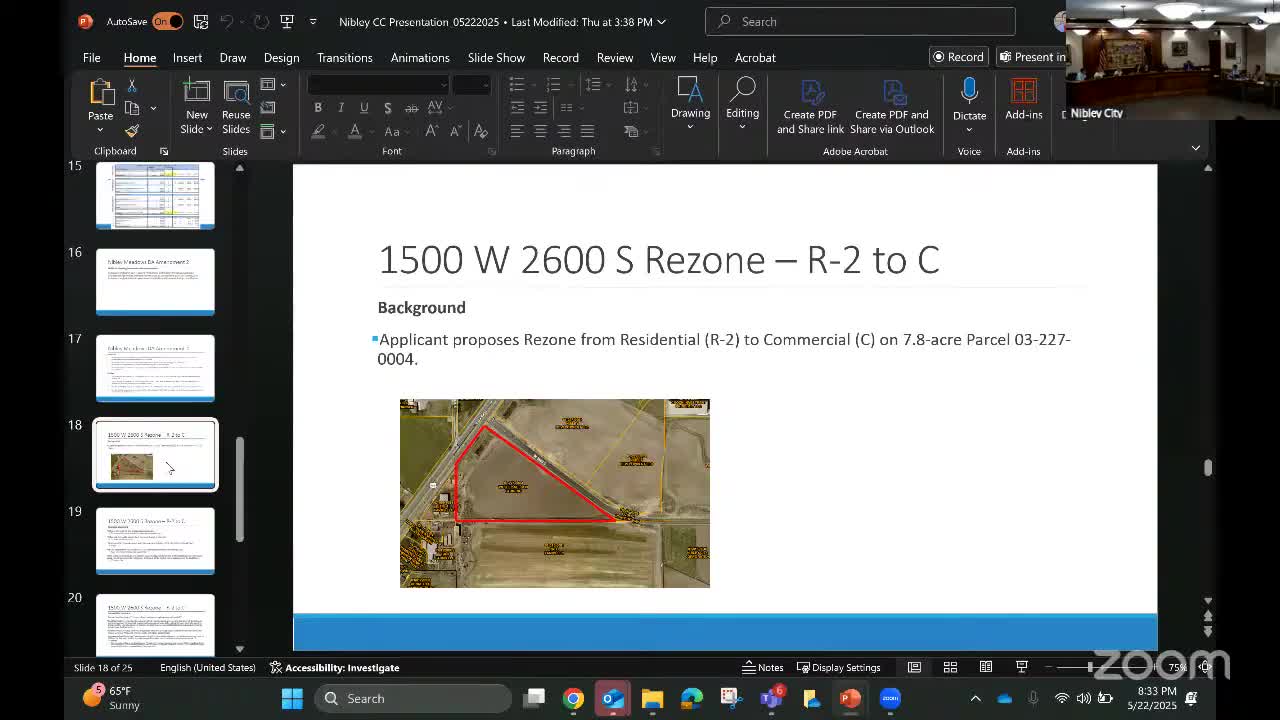
Task: Switch to Slide Sorter view
Action: [x=950, y=667]
